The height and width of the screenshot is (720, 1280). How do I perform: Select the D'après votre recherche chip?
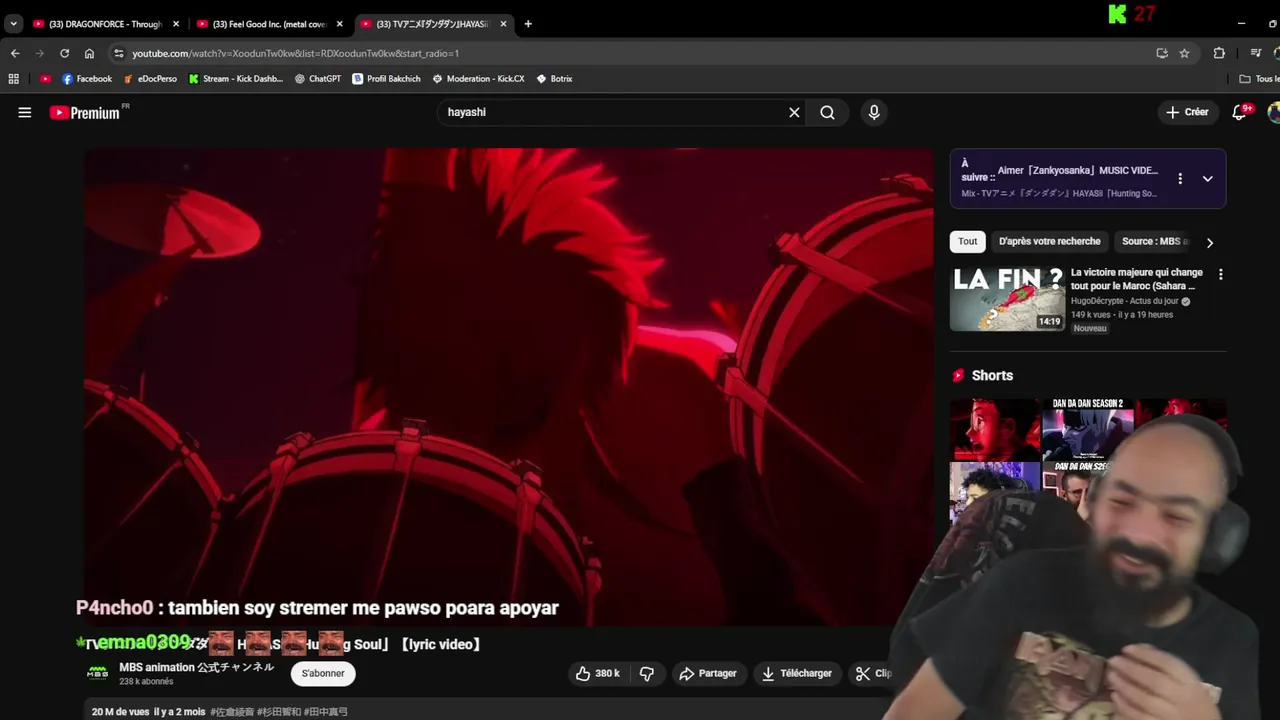click(x=1049, y=241)
